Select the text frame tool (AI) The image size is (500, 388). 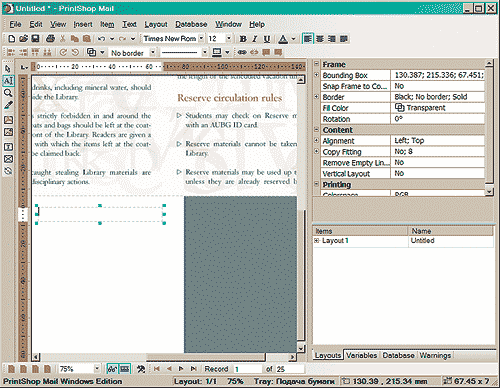[8, 81]
